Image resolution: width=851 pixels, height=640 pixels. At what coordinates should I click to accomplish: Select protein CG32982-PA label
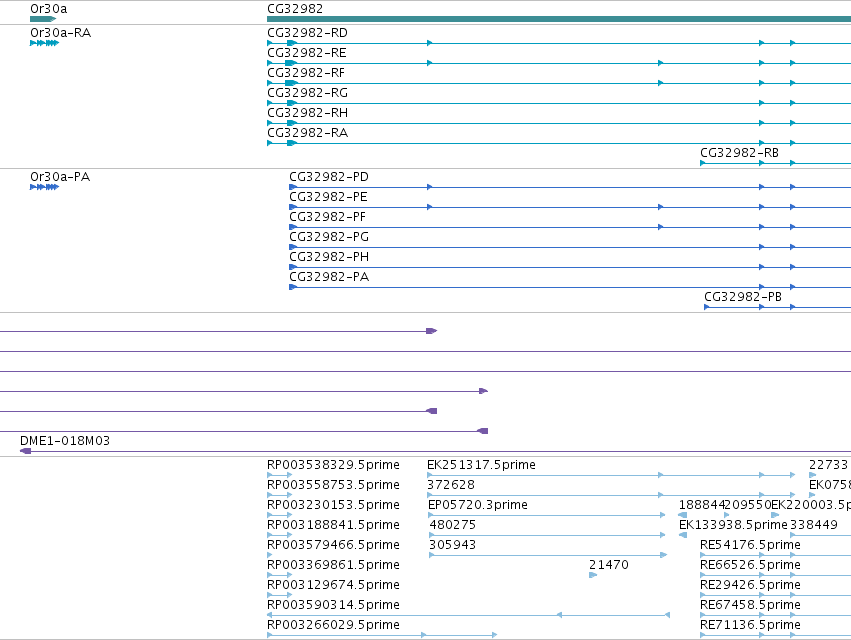329,277
